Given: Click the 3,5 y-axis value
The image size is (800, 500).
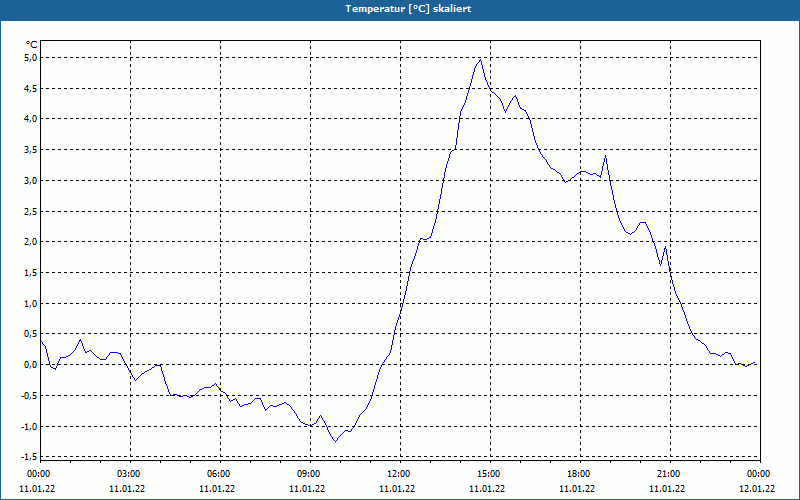Looking at the screenshot, I should pos(31,149).
